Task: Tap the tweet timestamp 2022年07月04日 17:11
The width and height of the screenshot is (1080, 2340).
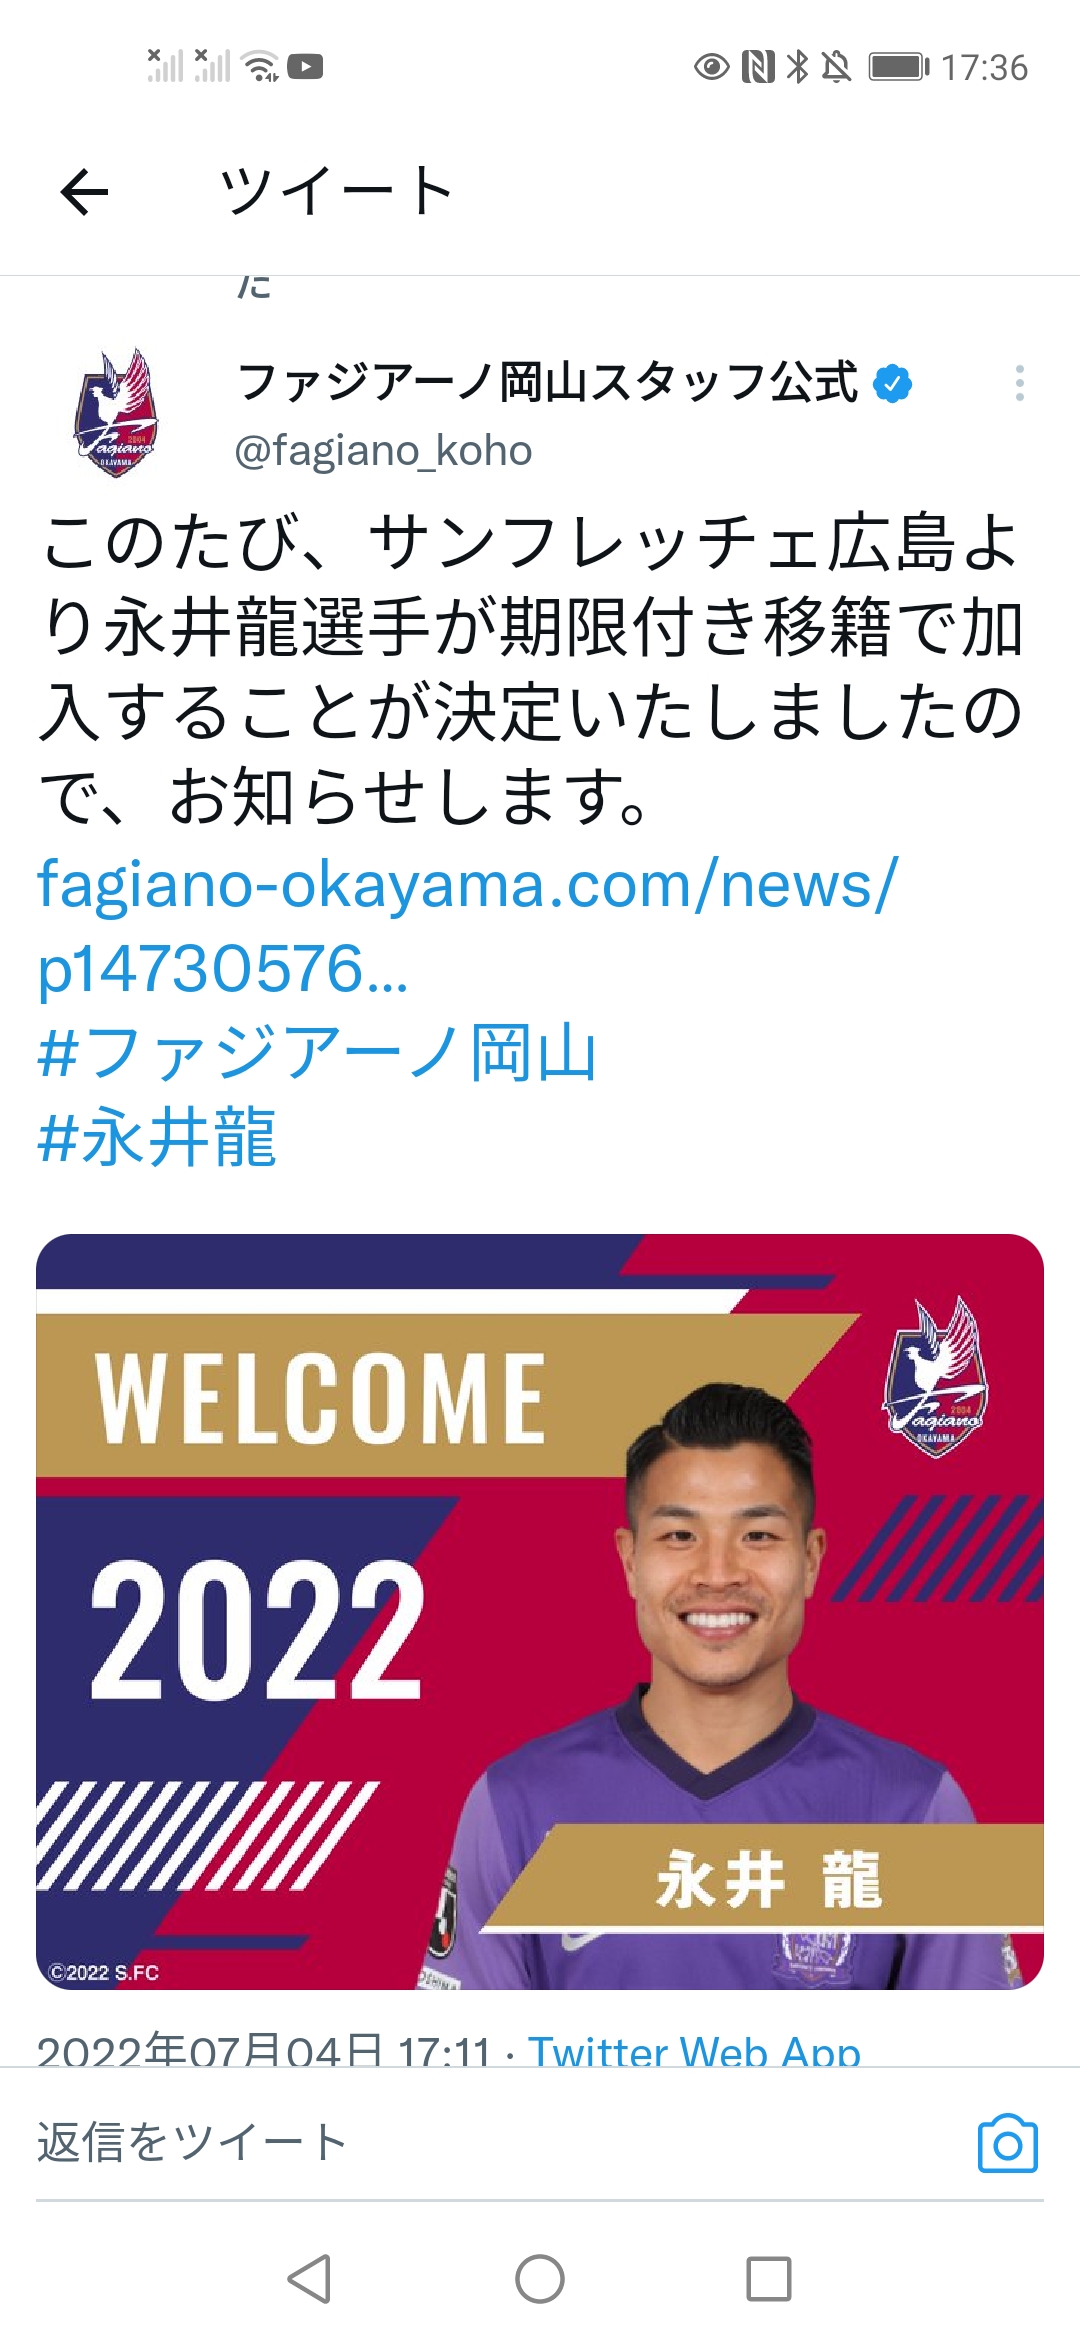Action: click(264, 2052)
